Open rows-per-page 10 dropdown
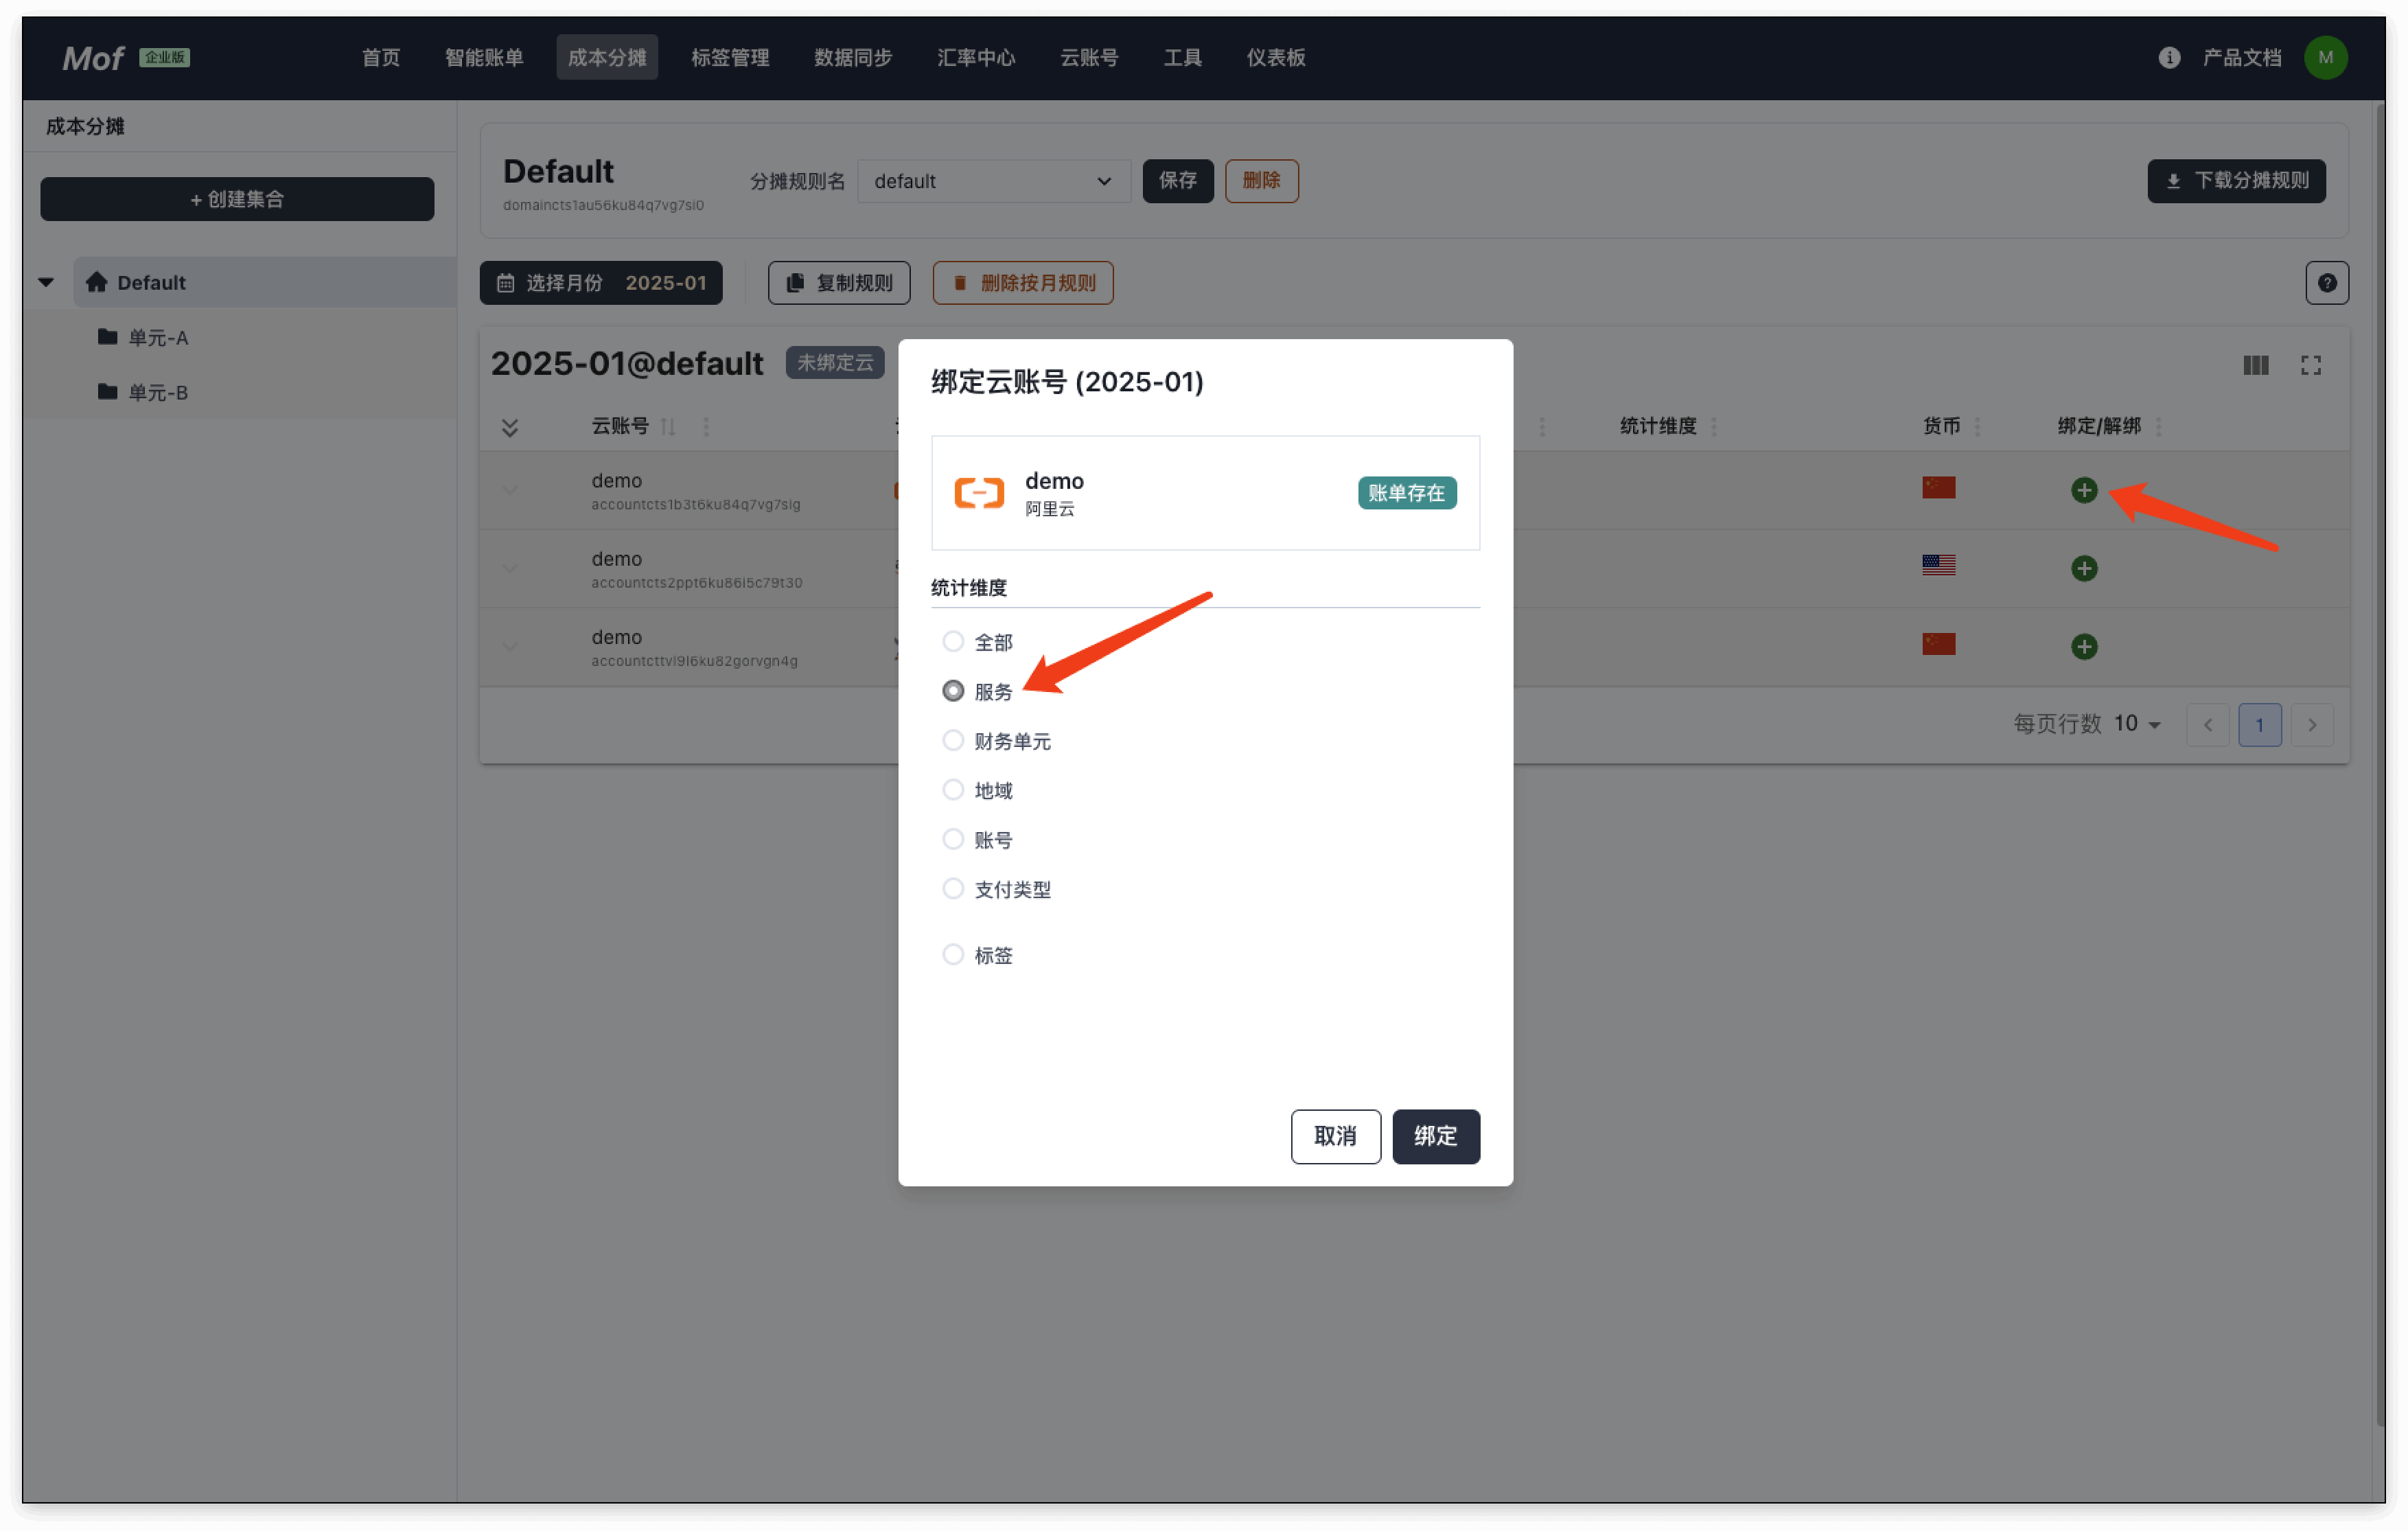This screenshot has height=1531, width=2408. (x=2137, y=724)
